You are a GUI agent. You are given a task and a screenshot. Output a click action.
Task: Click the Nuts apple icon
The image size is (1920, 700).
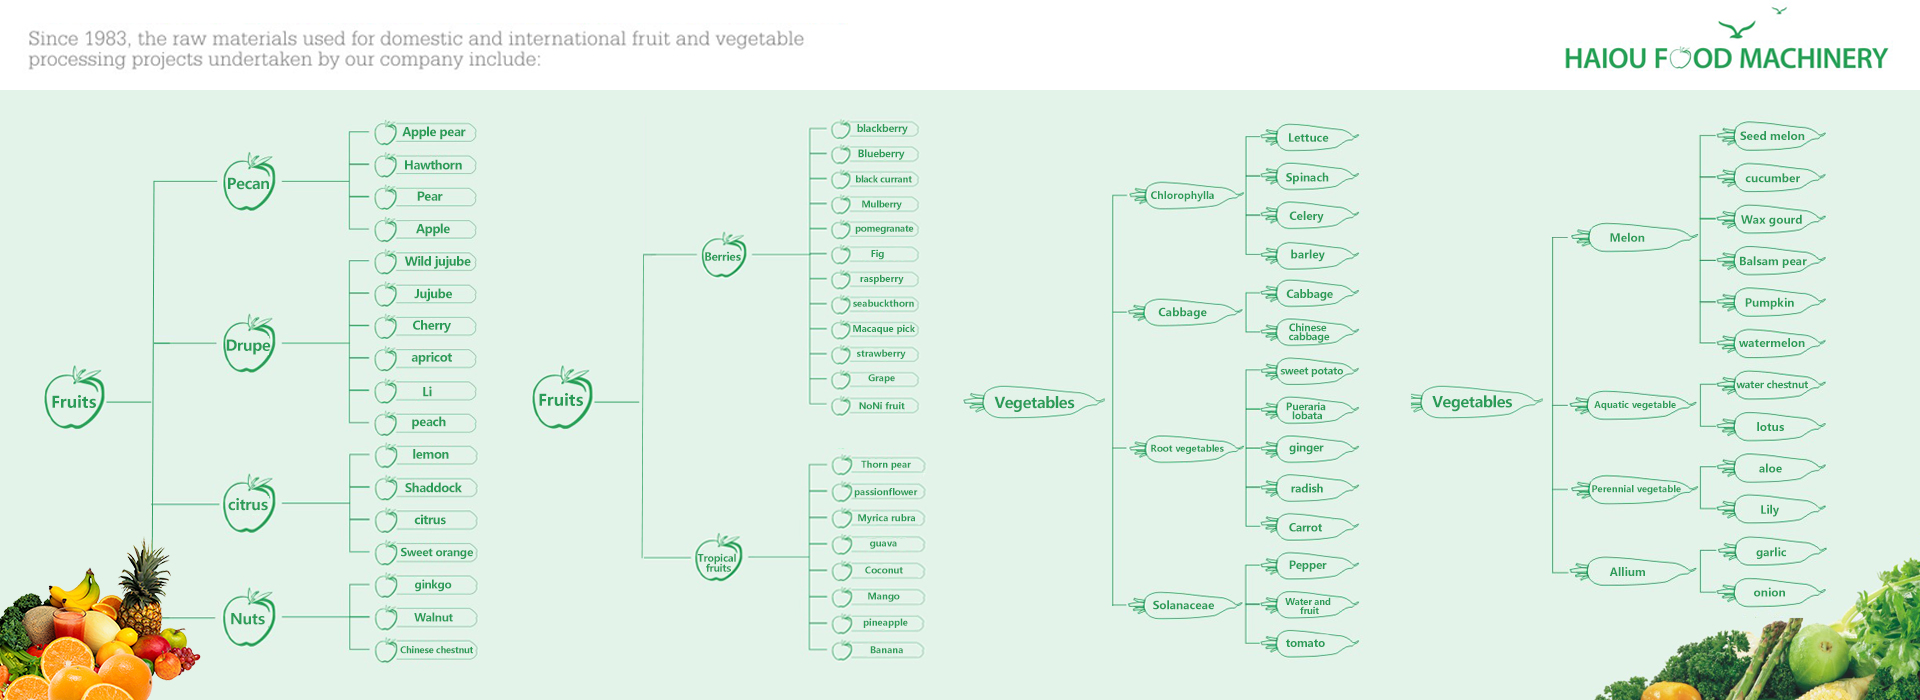(248, 617)
